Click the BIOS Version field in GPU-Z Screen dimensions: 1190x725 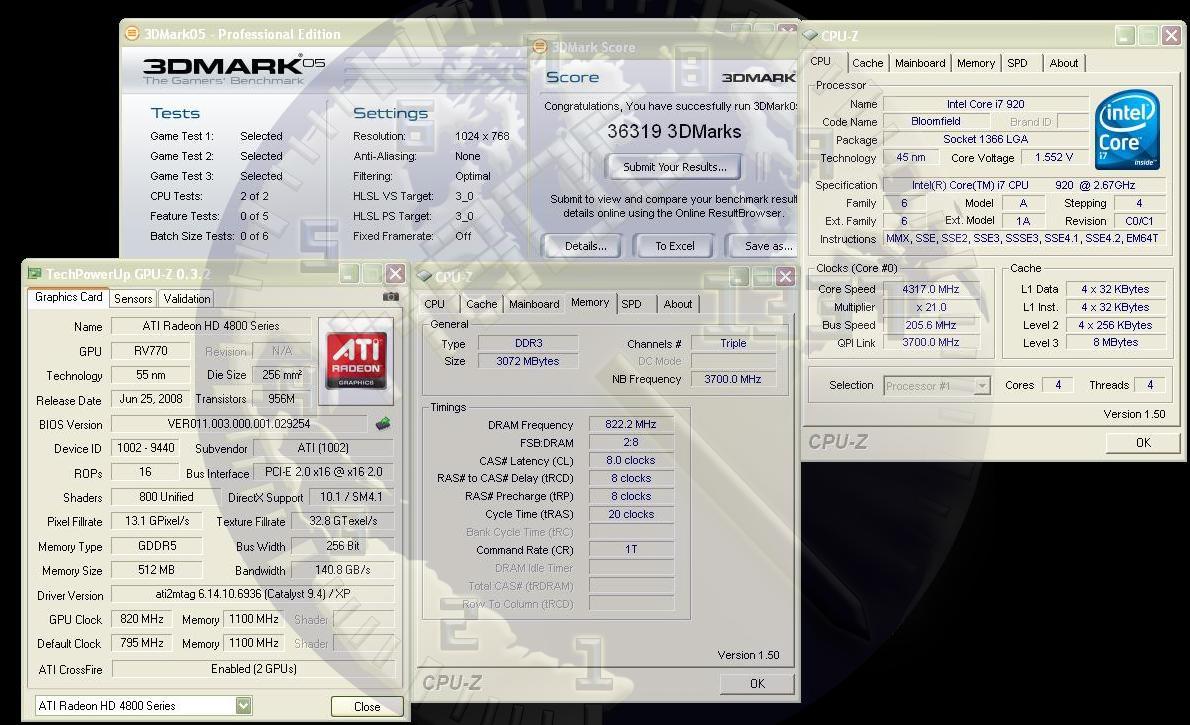(239, 424)
